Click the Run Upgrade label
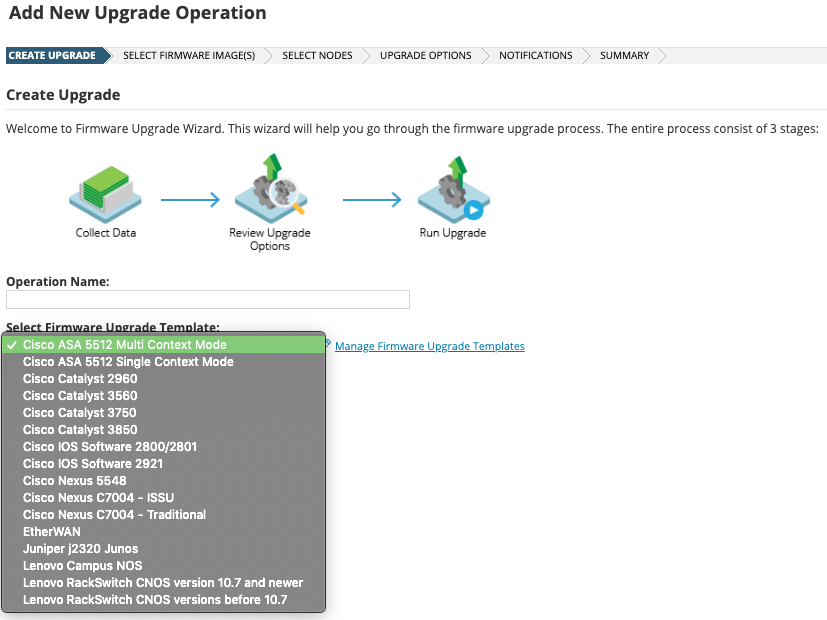The height and width of the screenshot is (620, 827). [x=453, y=233]
